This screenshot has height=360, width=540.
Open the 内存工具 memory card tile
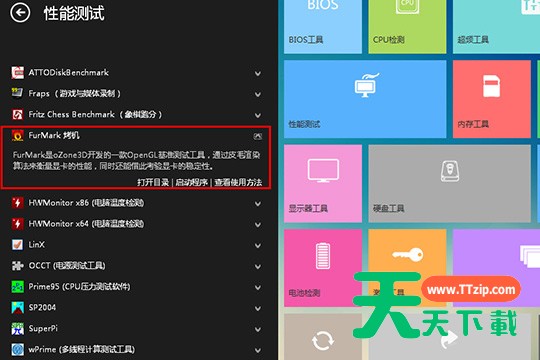[491, 99]
